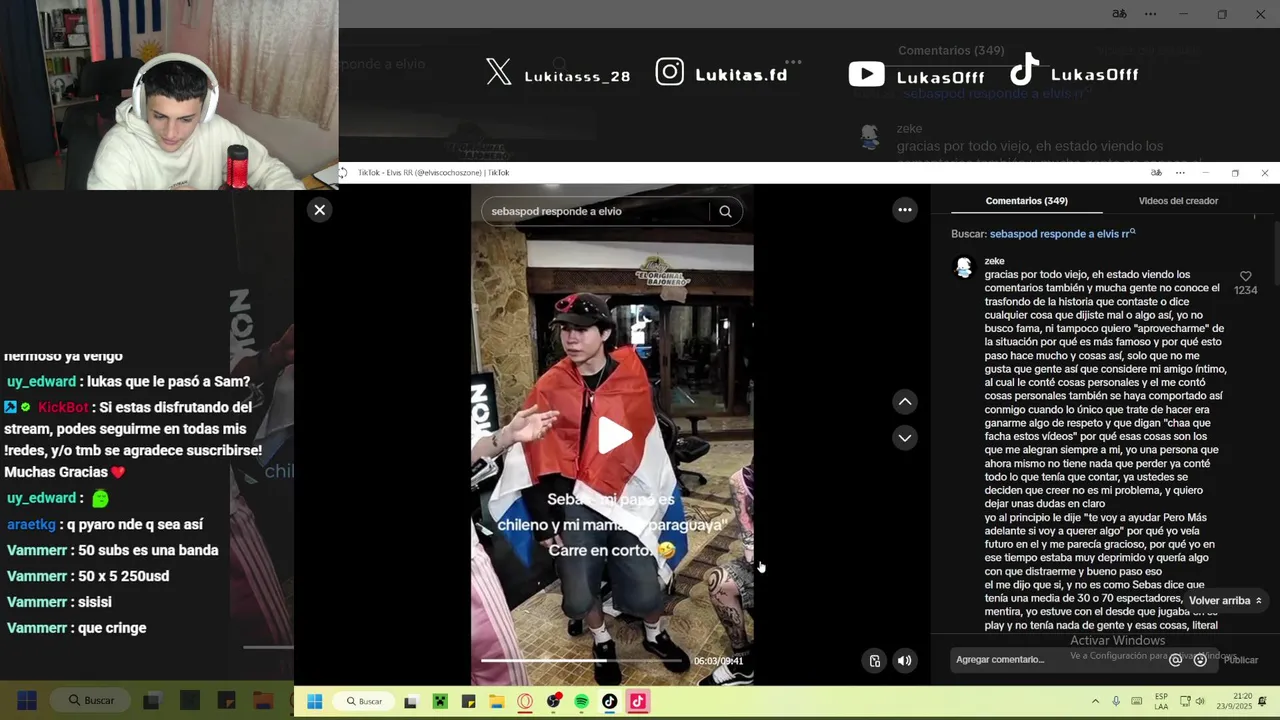Image resolution: width=1280 pixels, height=720 pixels.
Task: Mute the video with speaker icon
Action: [904, 660]
